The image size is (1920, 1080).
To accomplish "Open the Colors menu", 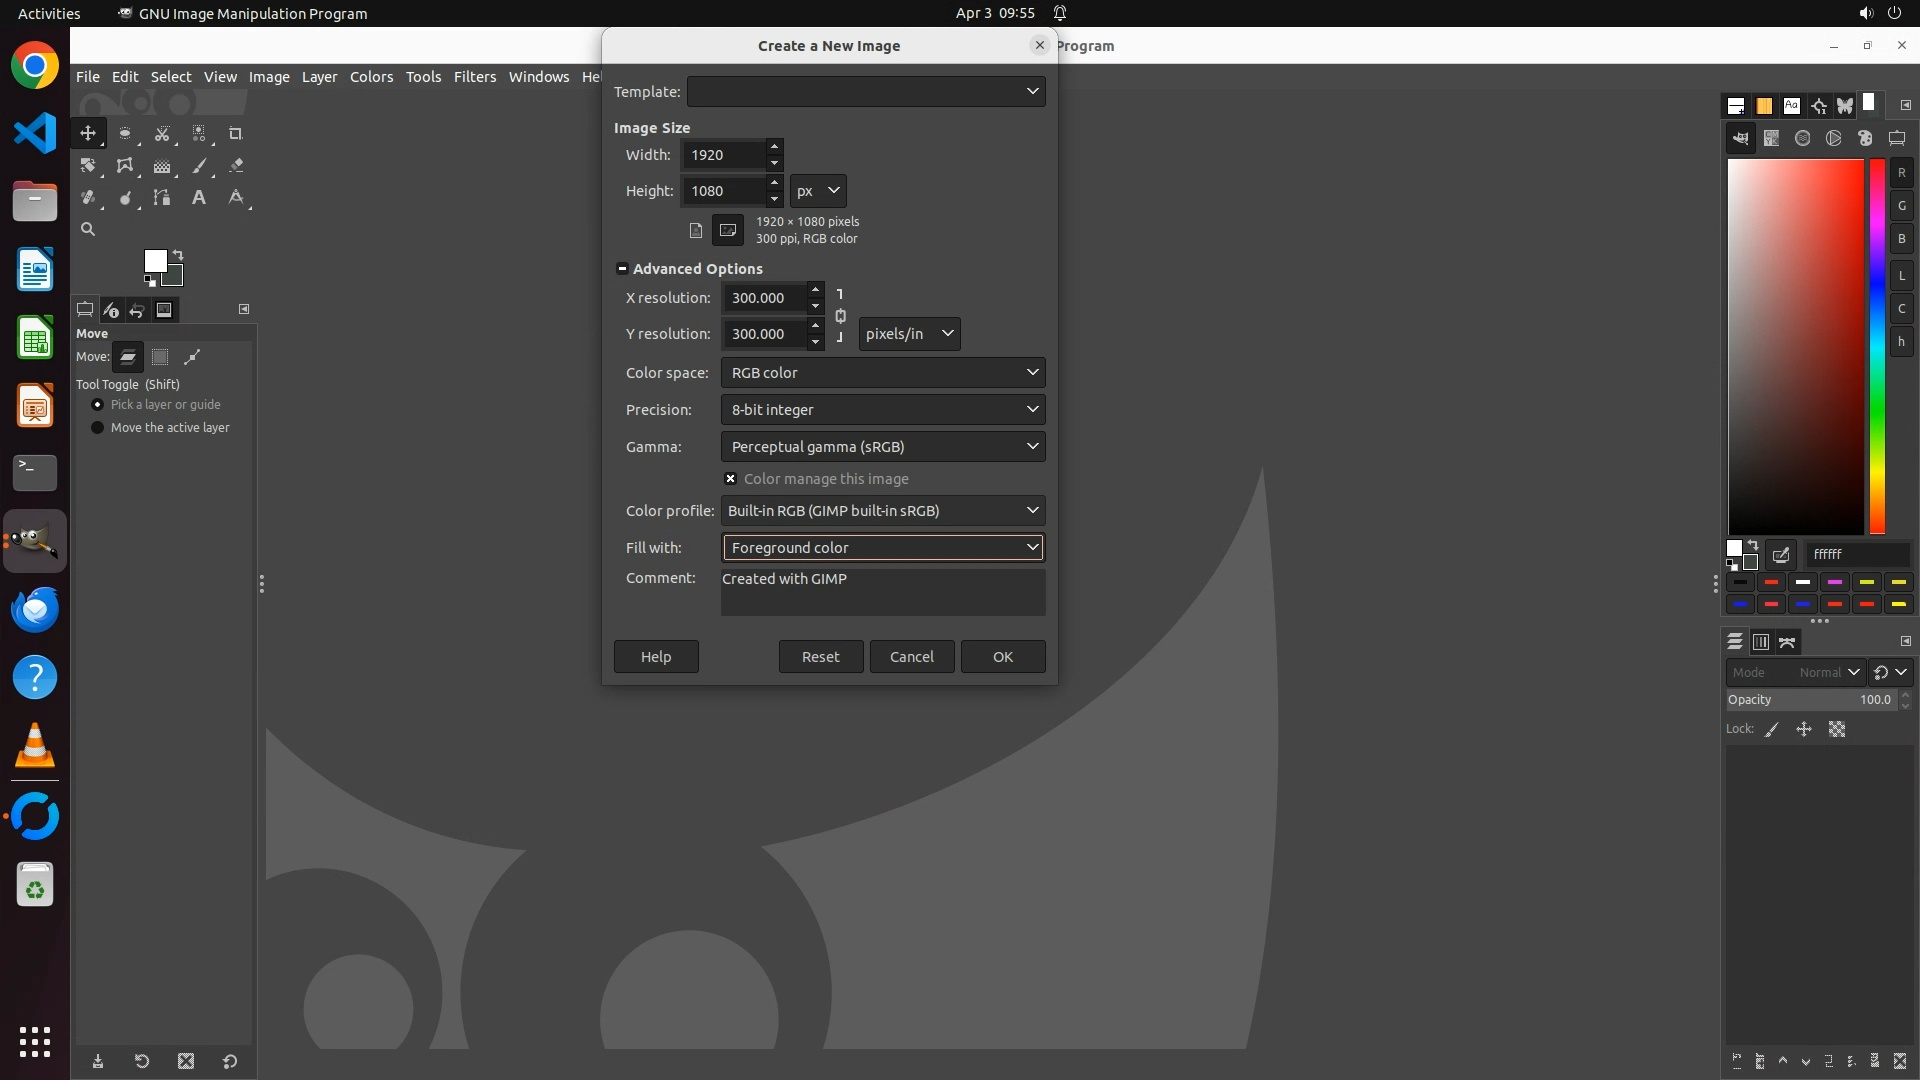I will (x=371, y=77).
